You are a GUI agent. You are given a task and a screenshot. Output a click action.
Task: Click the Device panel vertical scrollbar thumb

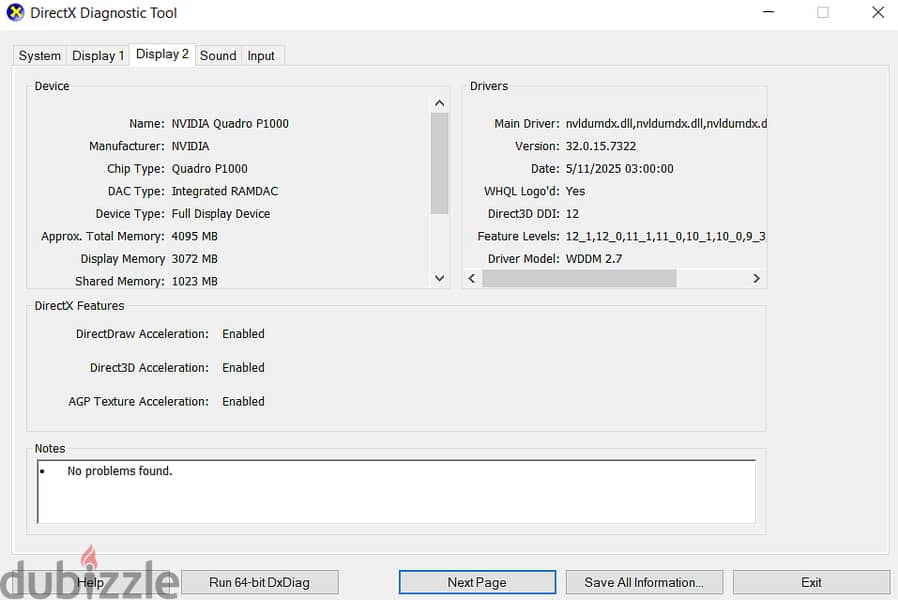439,163
